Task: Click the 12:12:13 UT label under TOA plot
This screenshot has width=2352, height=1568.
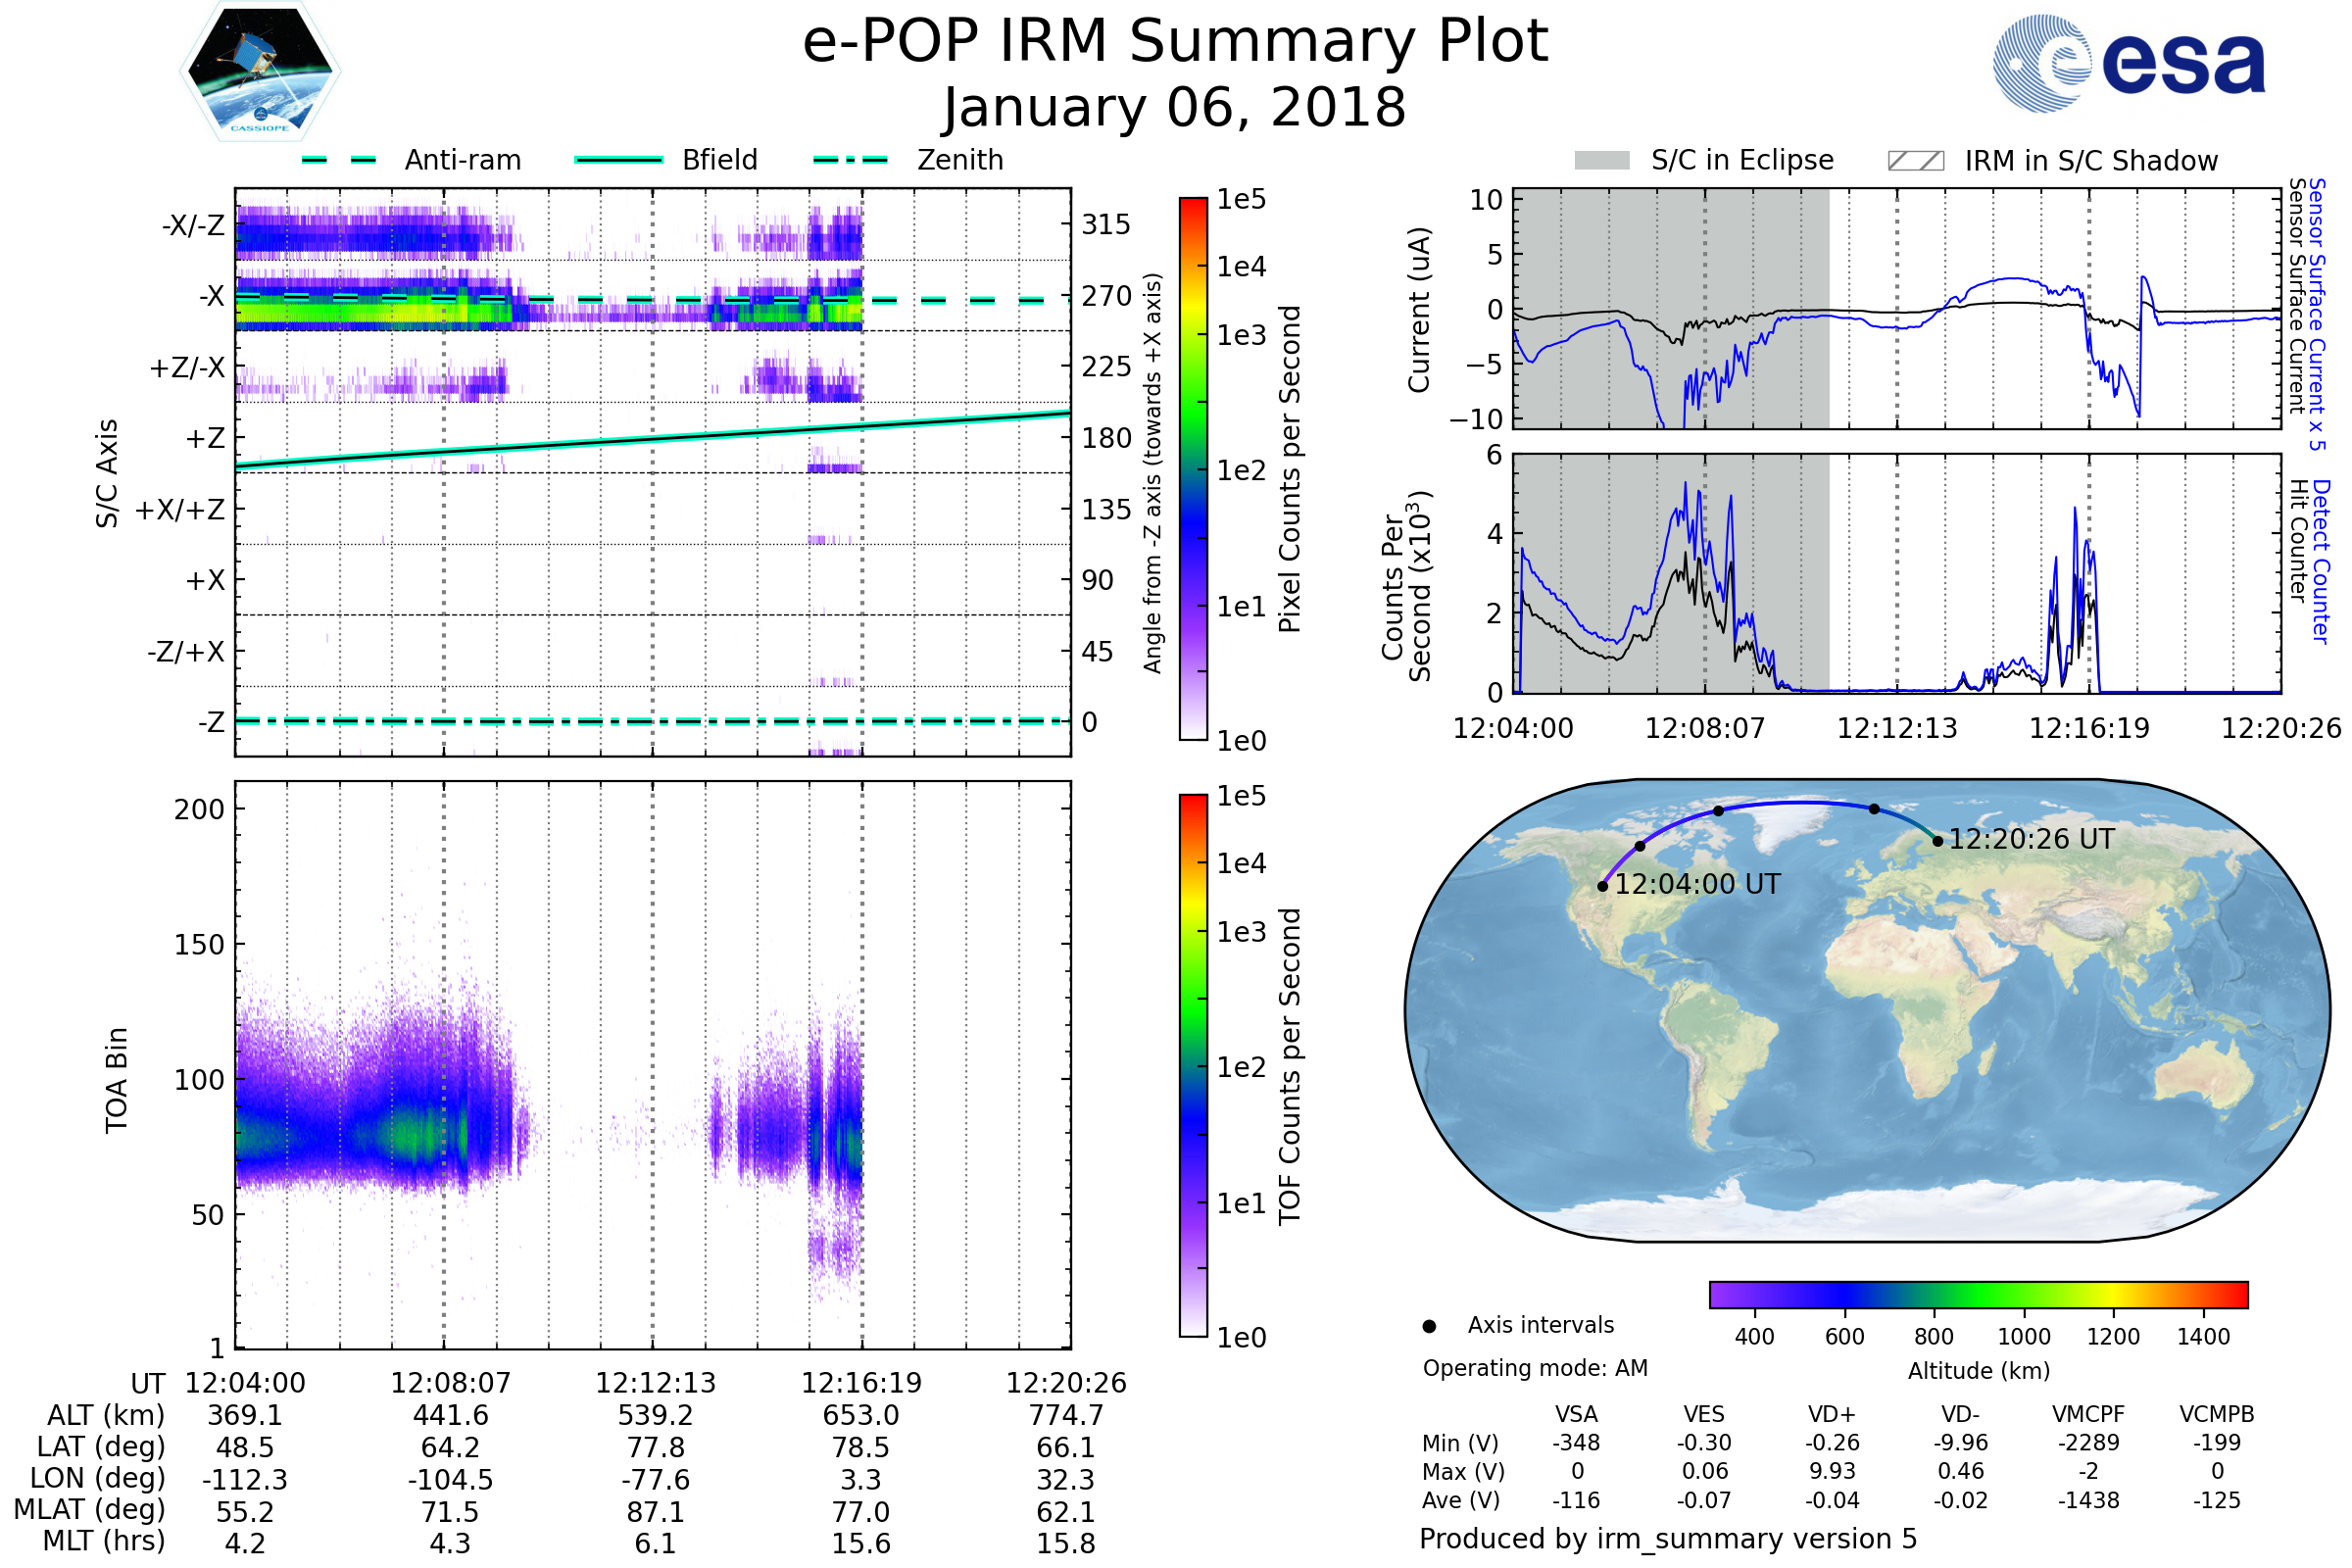Action: coord(655,1383)
